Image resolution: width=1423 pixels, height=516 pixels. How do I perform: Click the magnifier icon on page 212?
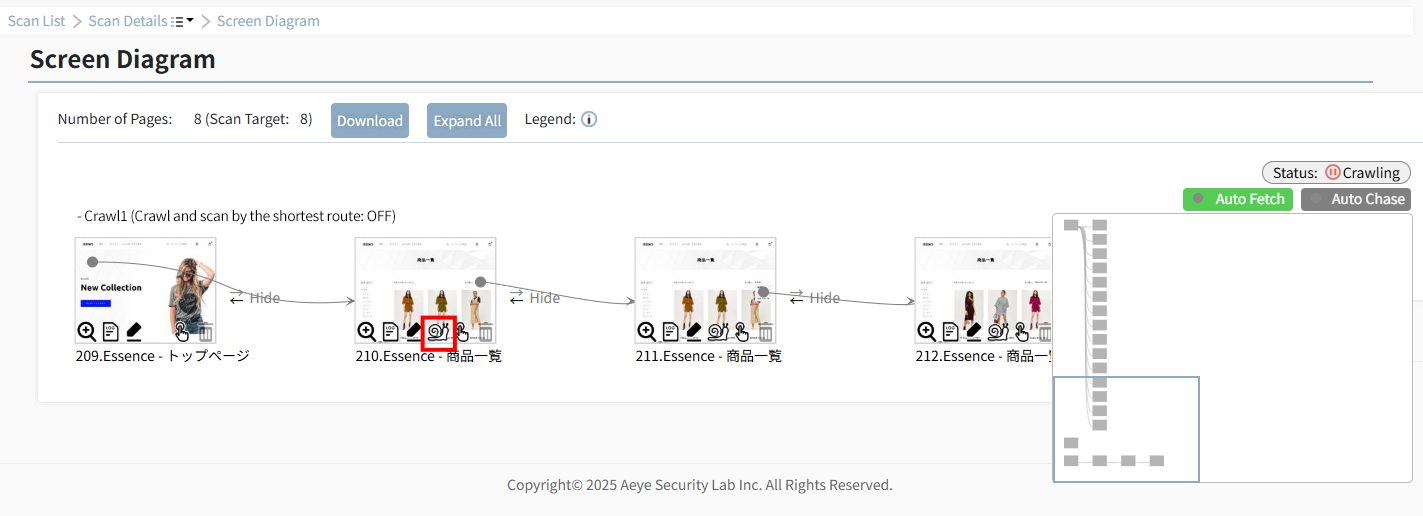coord(927,331)
